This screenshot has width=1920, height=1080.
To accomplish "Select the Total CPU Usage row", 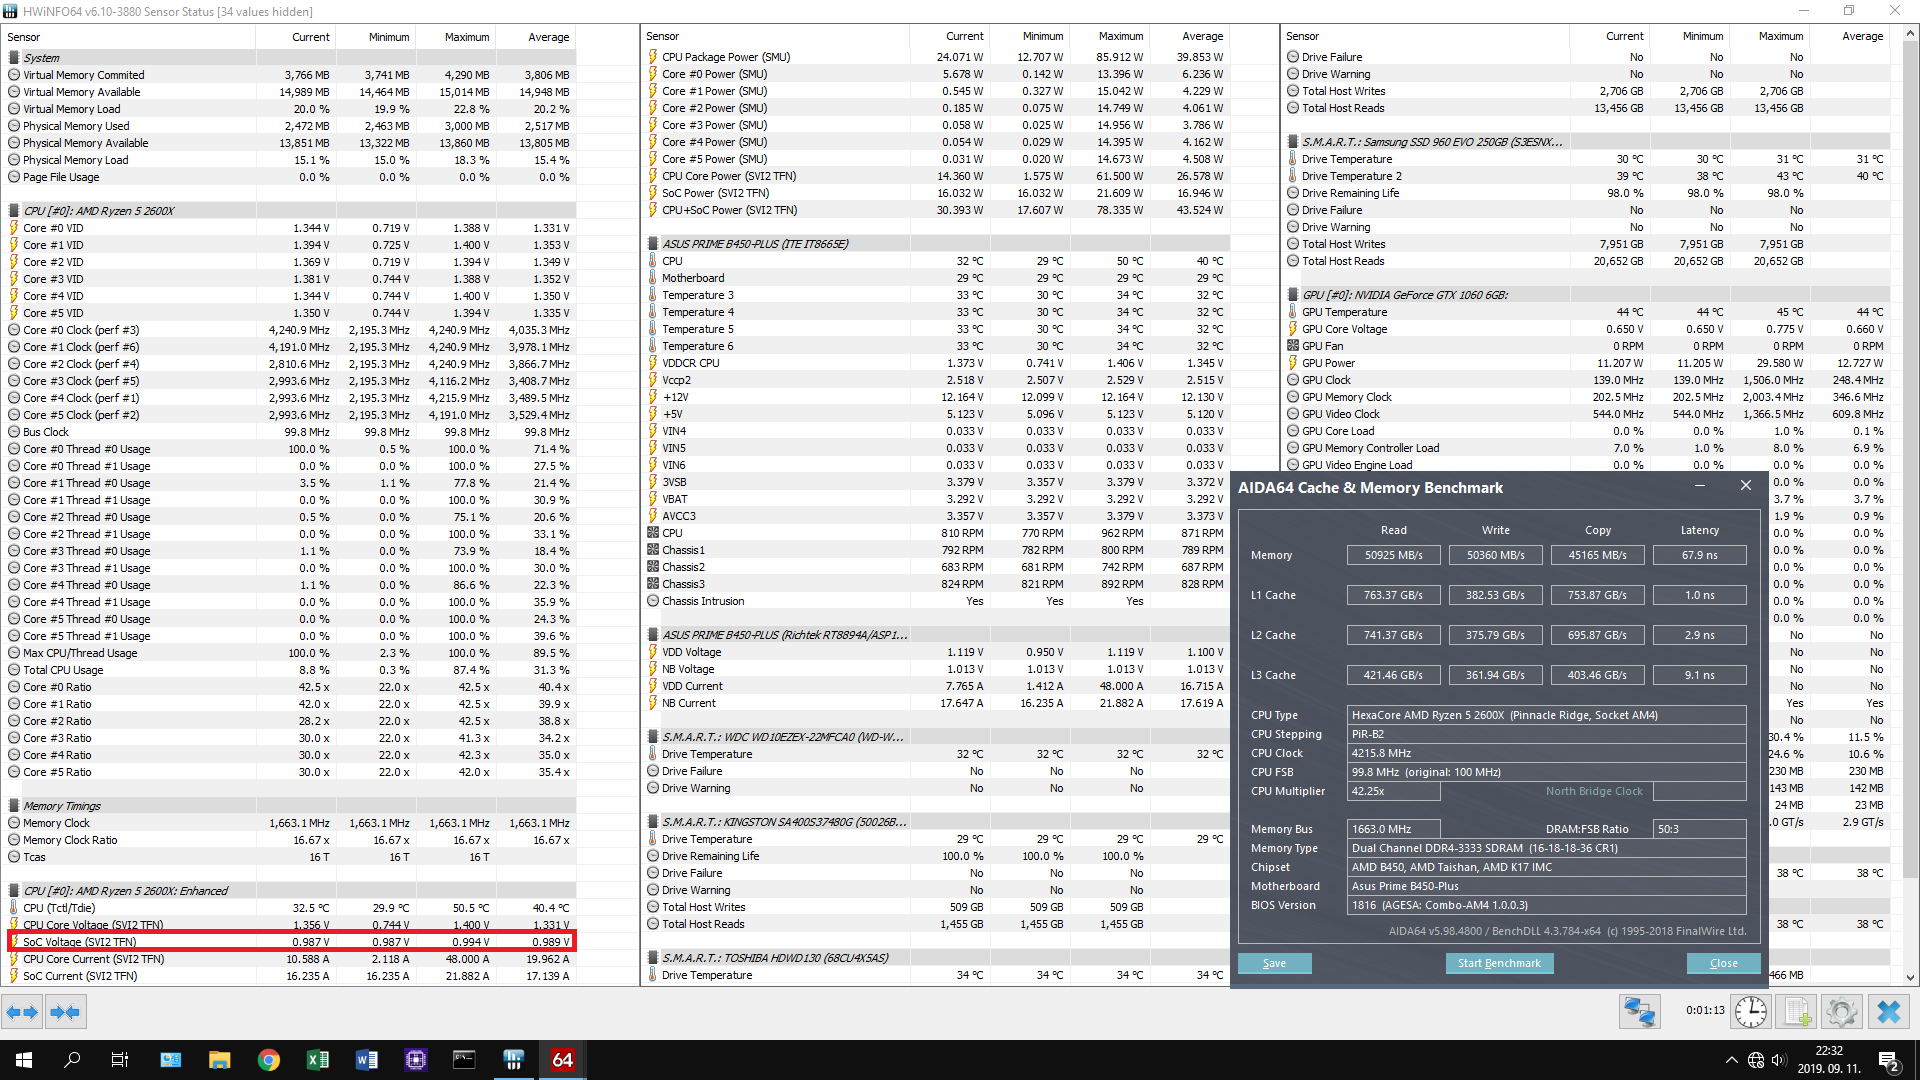I will pyautogui.click(x=289, y=670).
